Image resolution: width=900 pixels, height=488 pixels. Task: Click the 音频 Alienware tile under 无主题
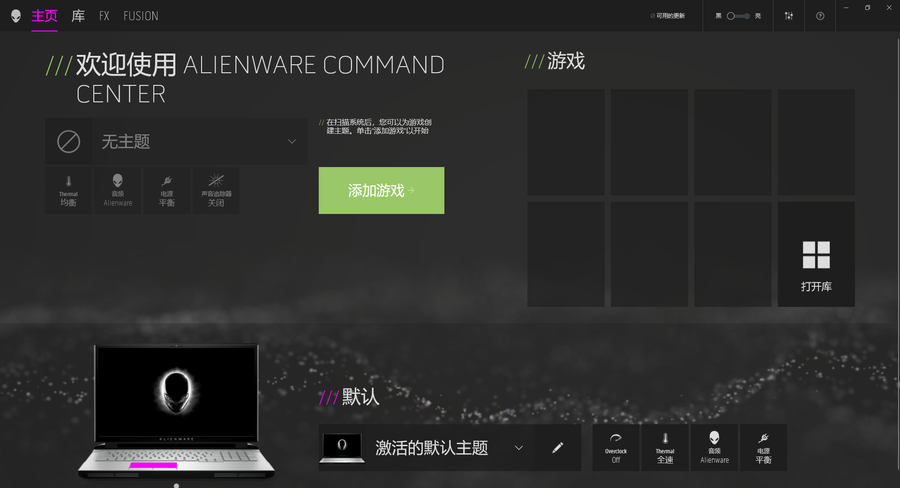pyautogui.click(x=118, y=190)
